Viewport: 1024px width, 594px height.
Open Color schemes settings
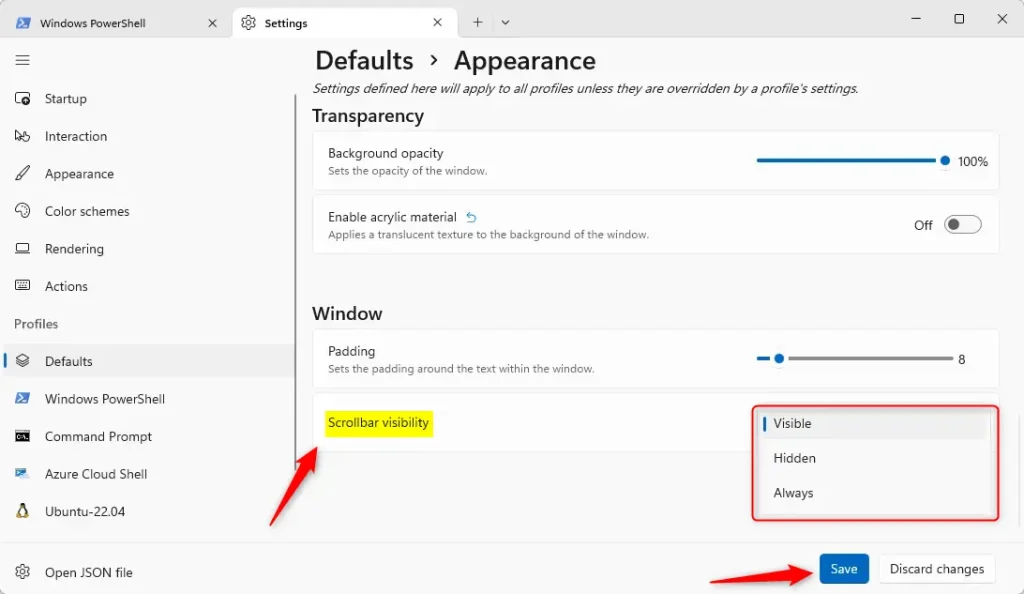(x=149, y=211)
